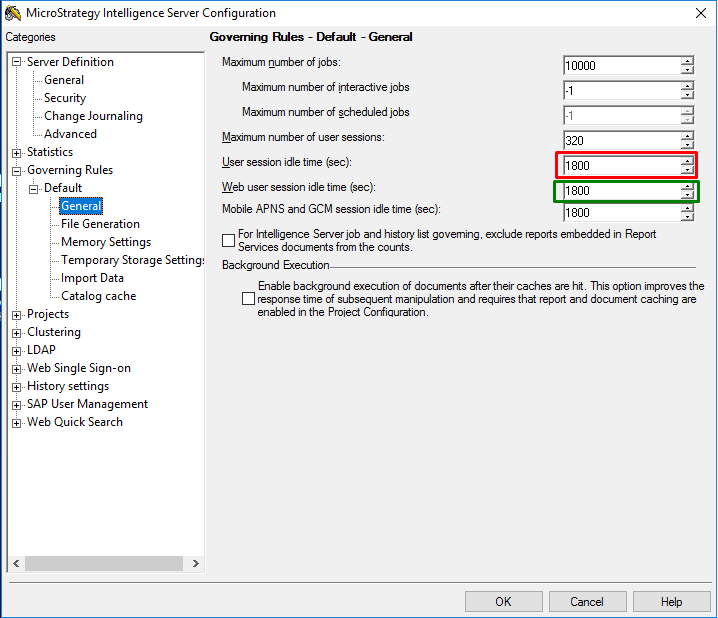
Task: Close the Intelligence Server Configuration dialog
Action: (701, 13)
